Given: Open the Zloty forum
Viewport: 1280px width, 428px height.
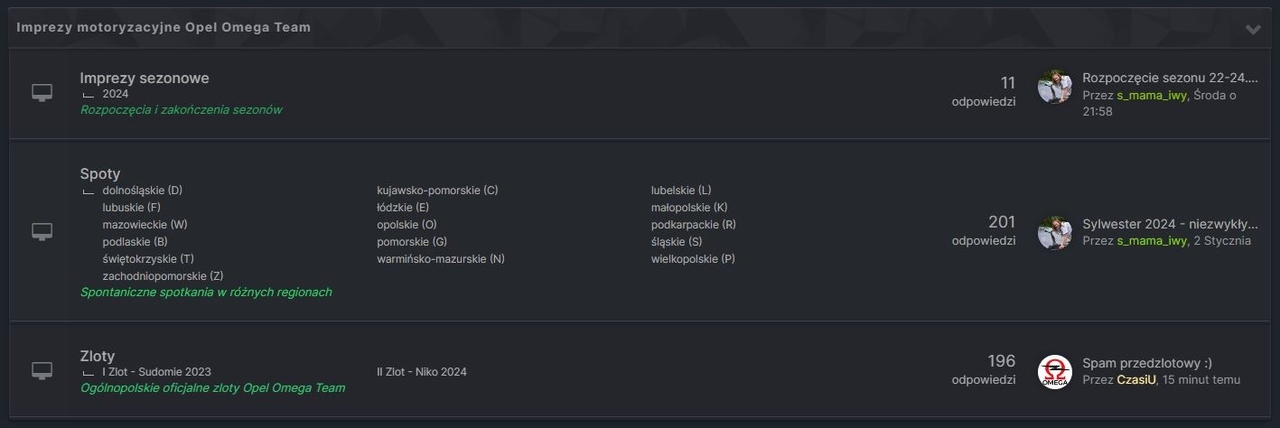Looking at the screenshot, I should pos(97,356).
